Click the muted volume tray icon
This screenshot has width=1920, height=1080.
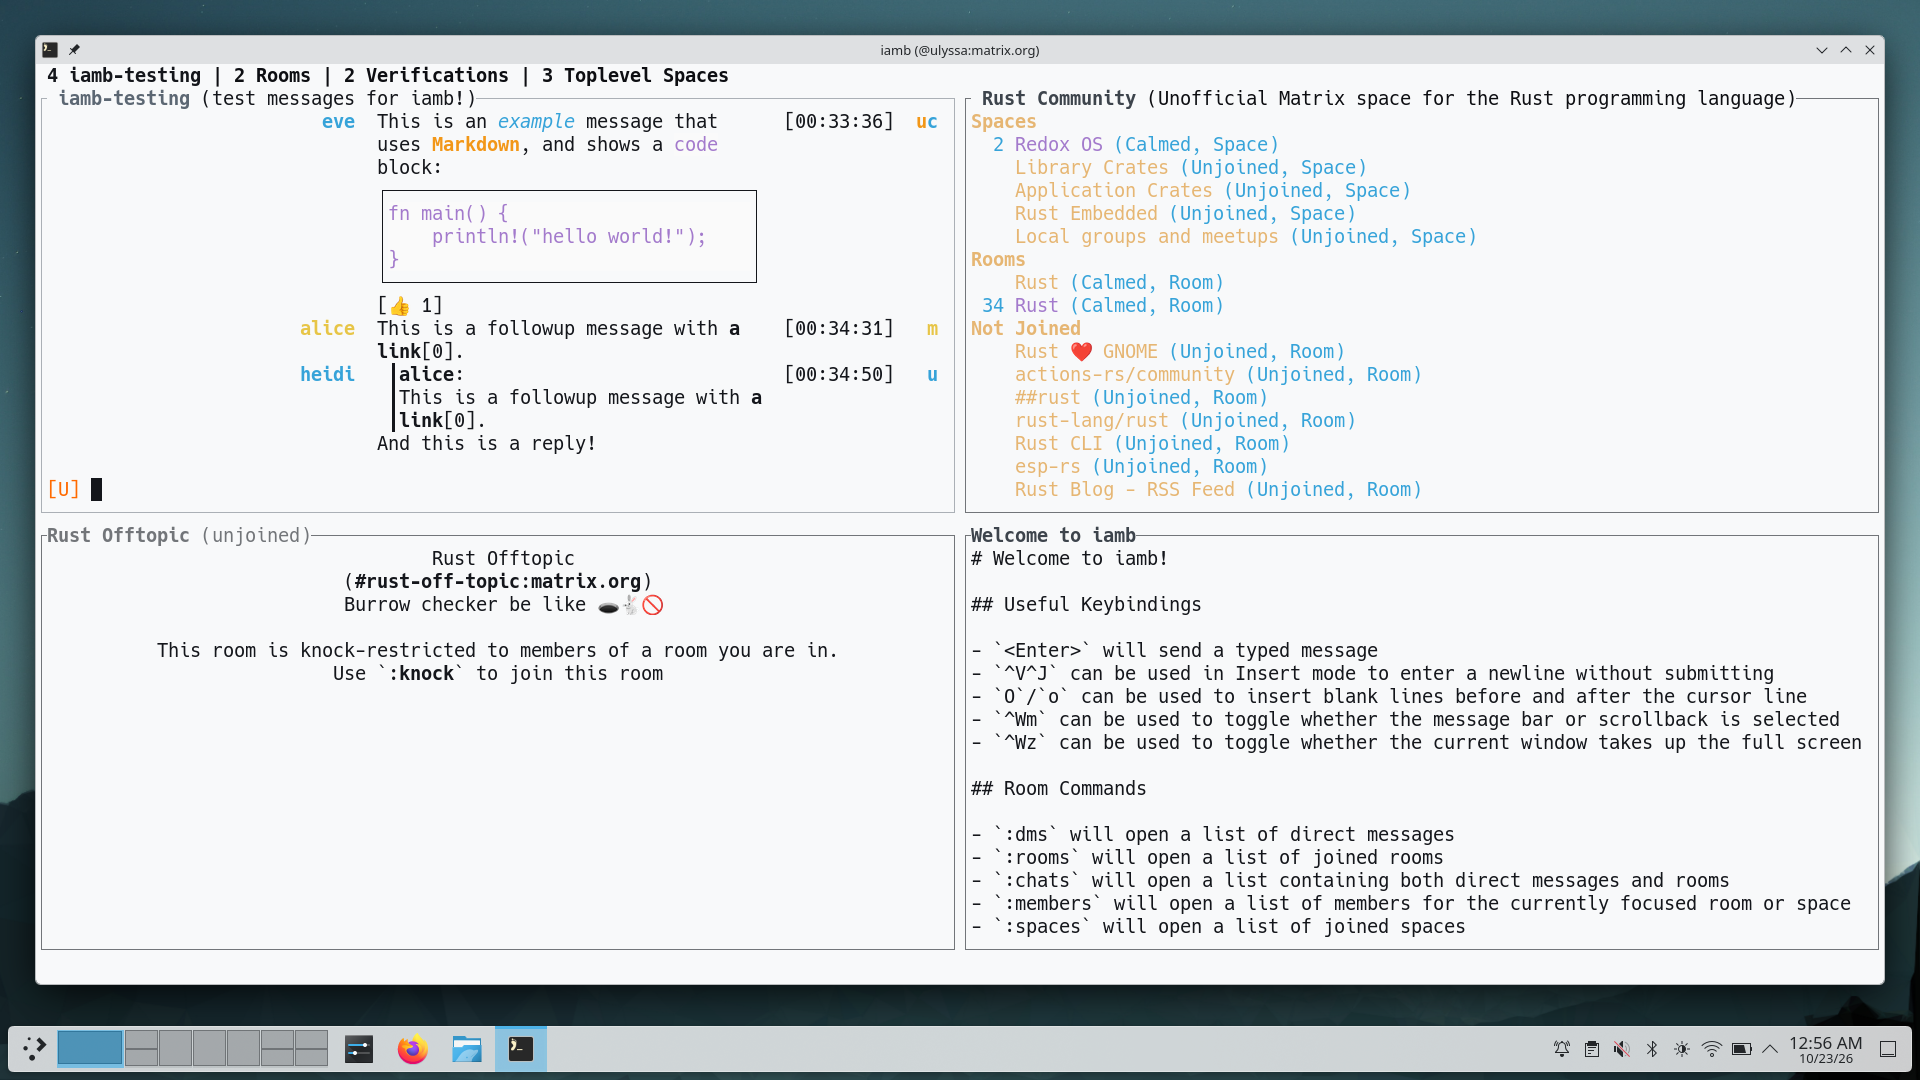point(1622,1049)
